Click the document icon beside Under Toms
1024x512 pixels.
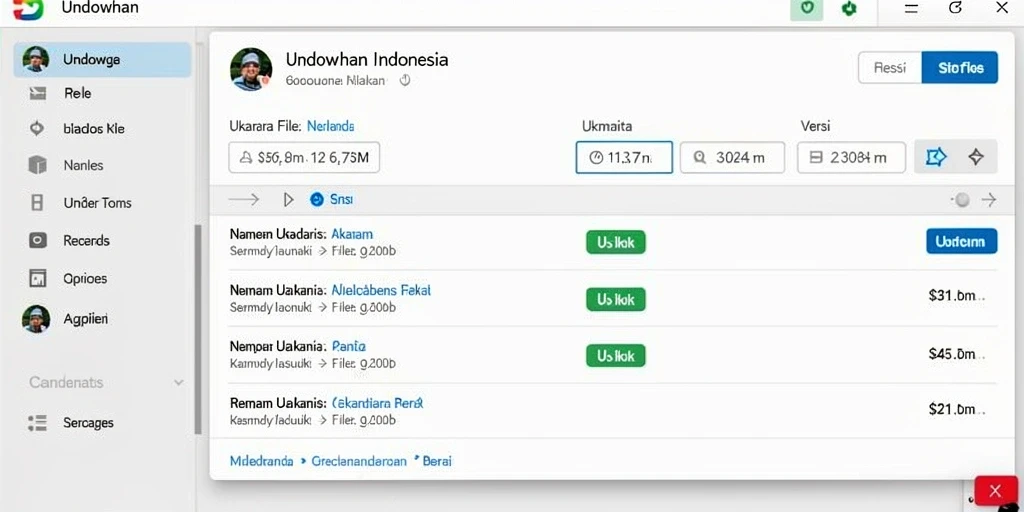coord(37,203)
